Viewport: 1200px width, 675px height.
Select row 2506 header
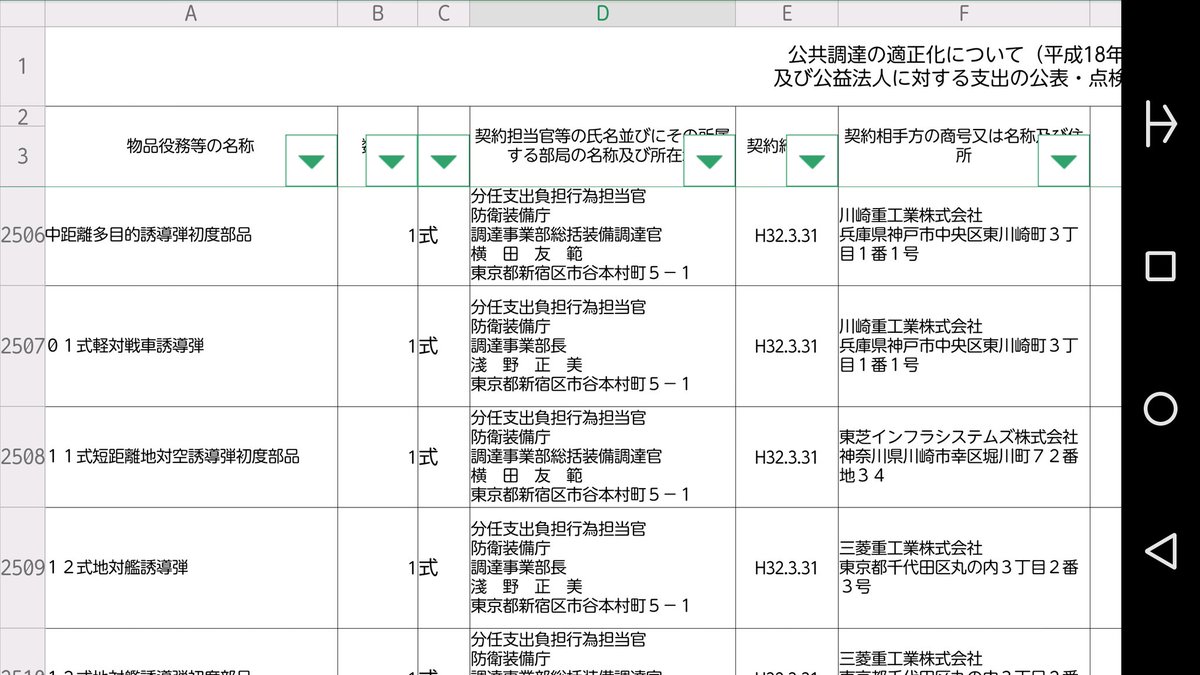pyautogui.click(x=22, y=236)
